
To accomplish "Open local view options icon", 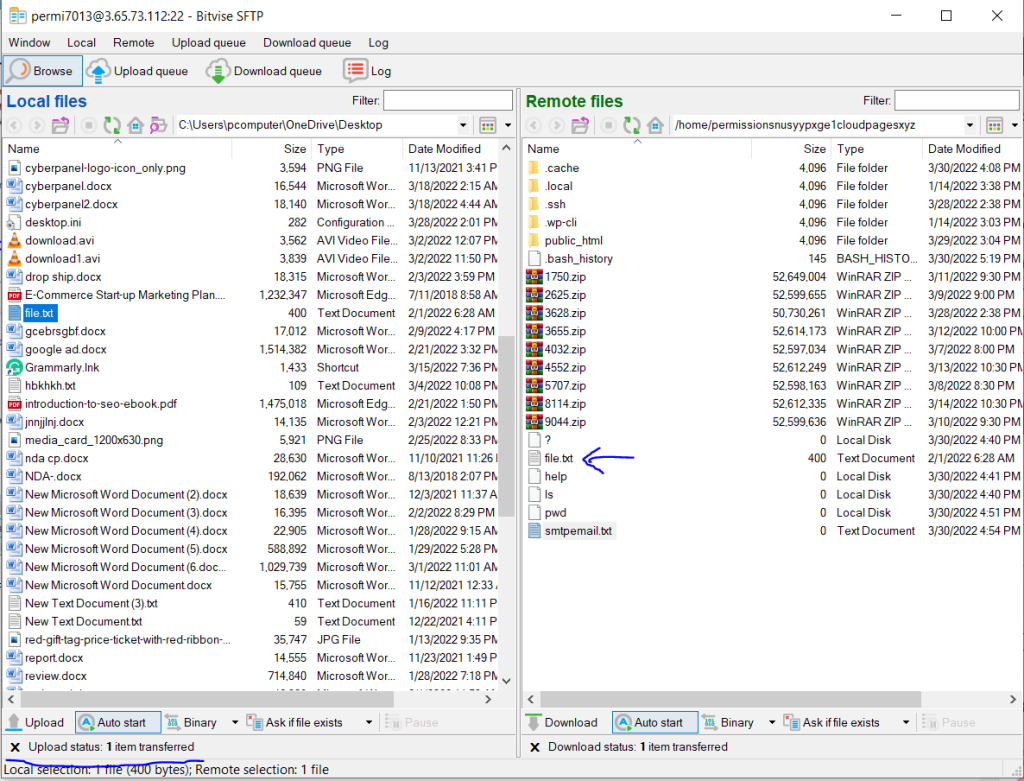I will click(488, 125).
